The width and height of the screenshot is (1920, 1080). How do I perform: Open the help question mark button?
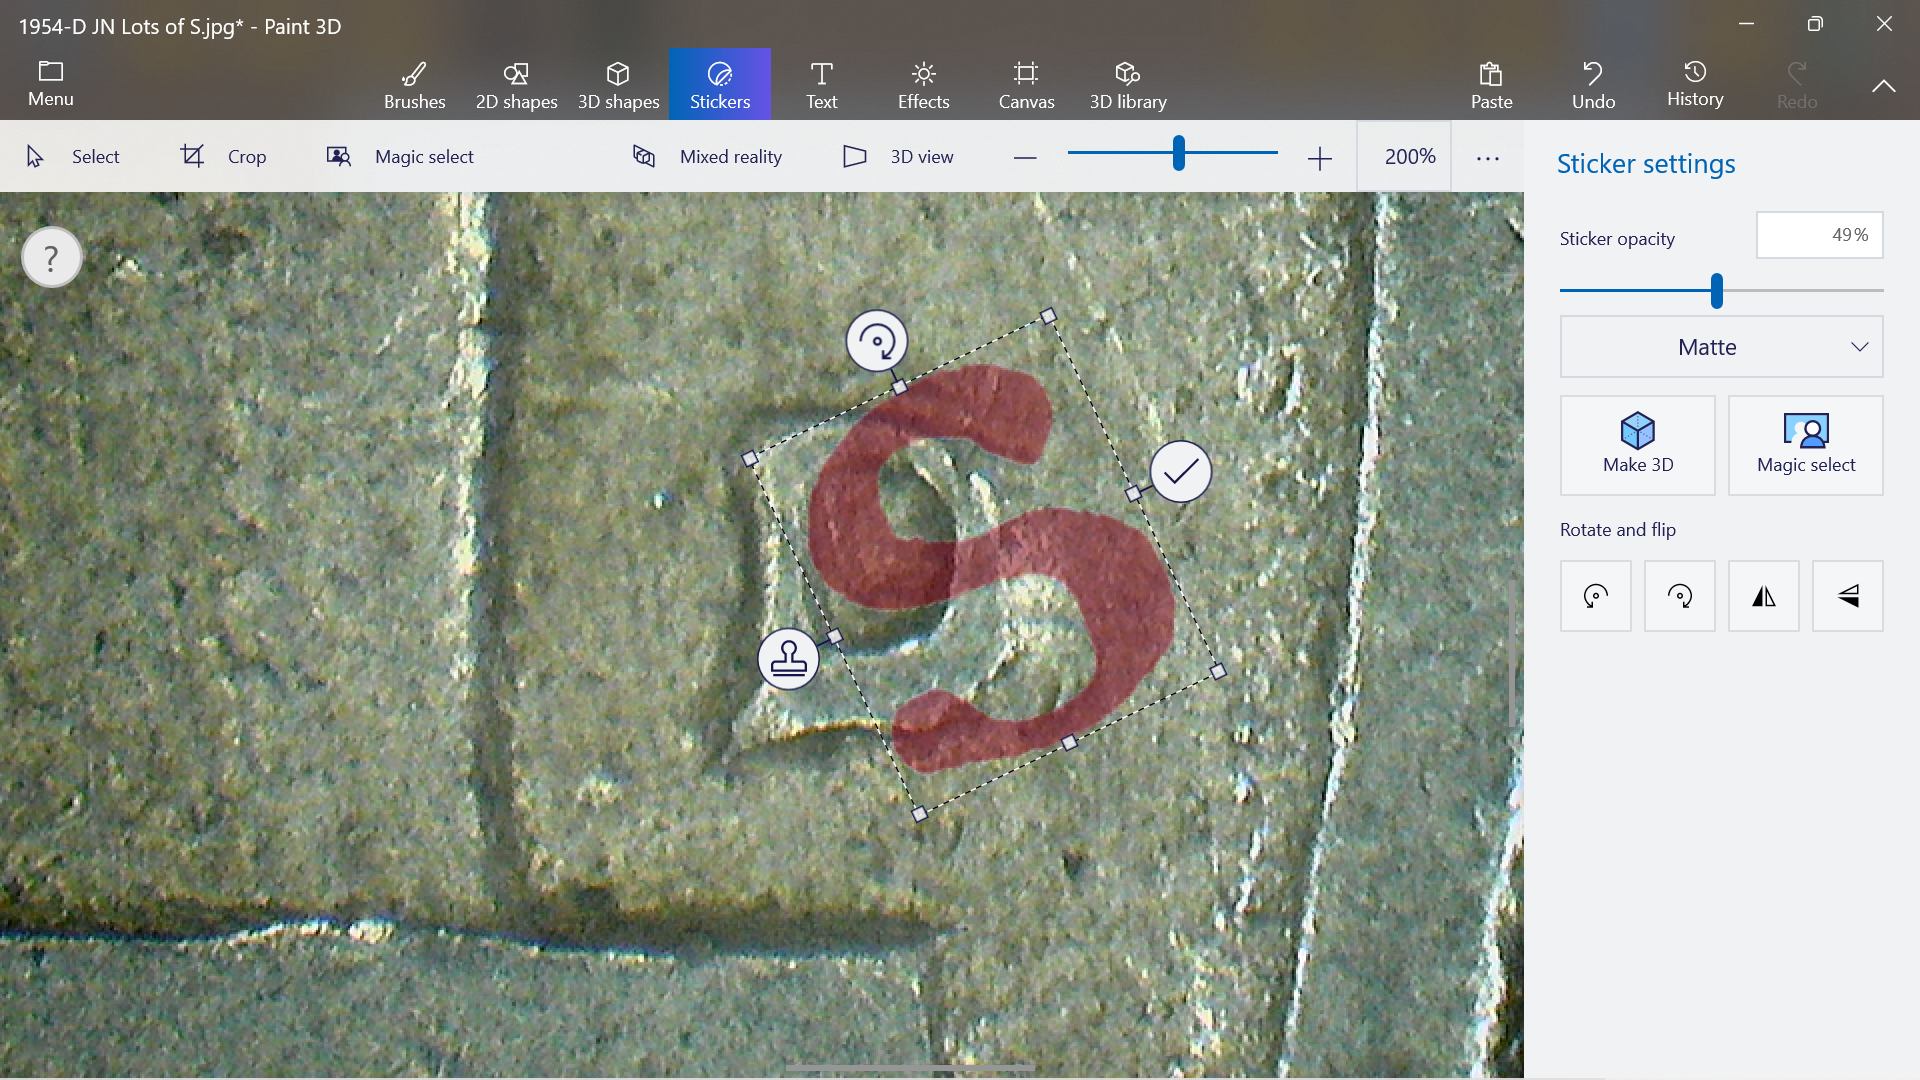click(52, 258)
